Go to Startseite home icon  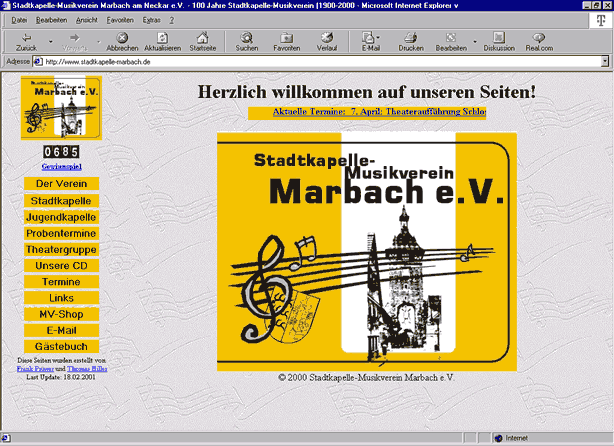pos(202,38)
